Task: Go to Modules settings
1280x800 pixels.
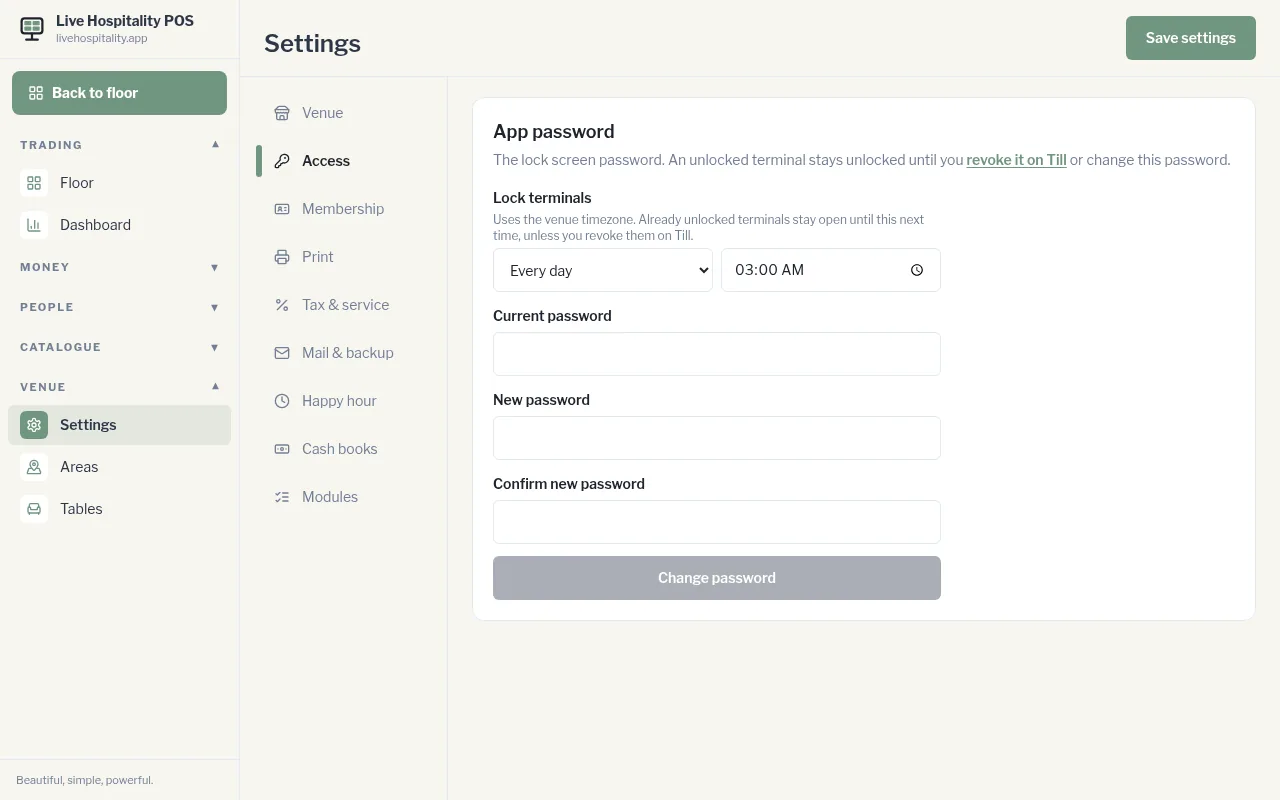Action: [344, 497]
